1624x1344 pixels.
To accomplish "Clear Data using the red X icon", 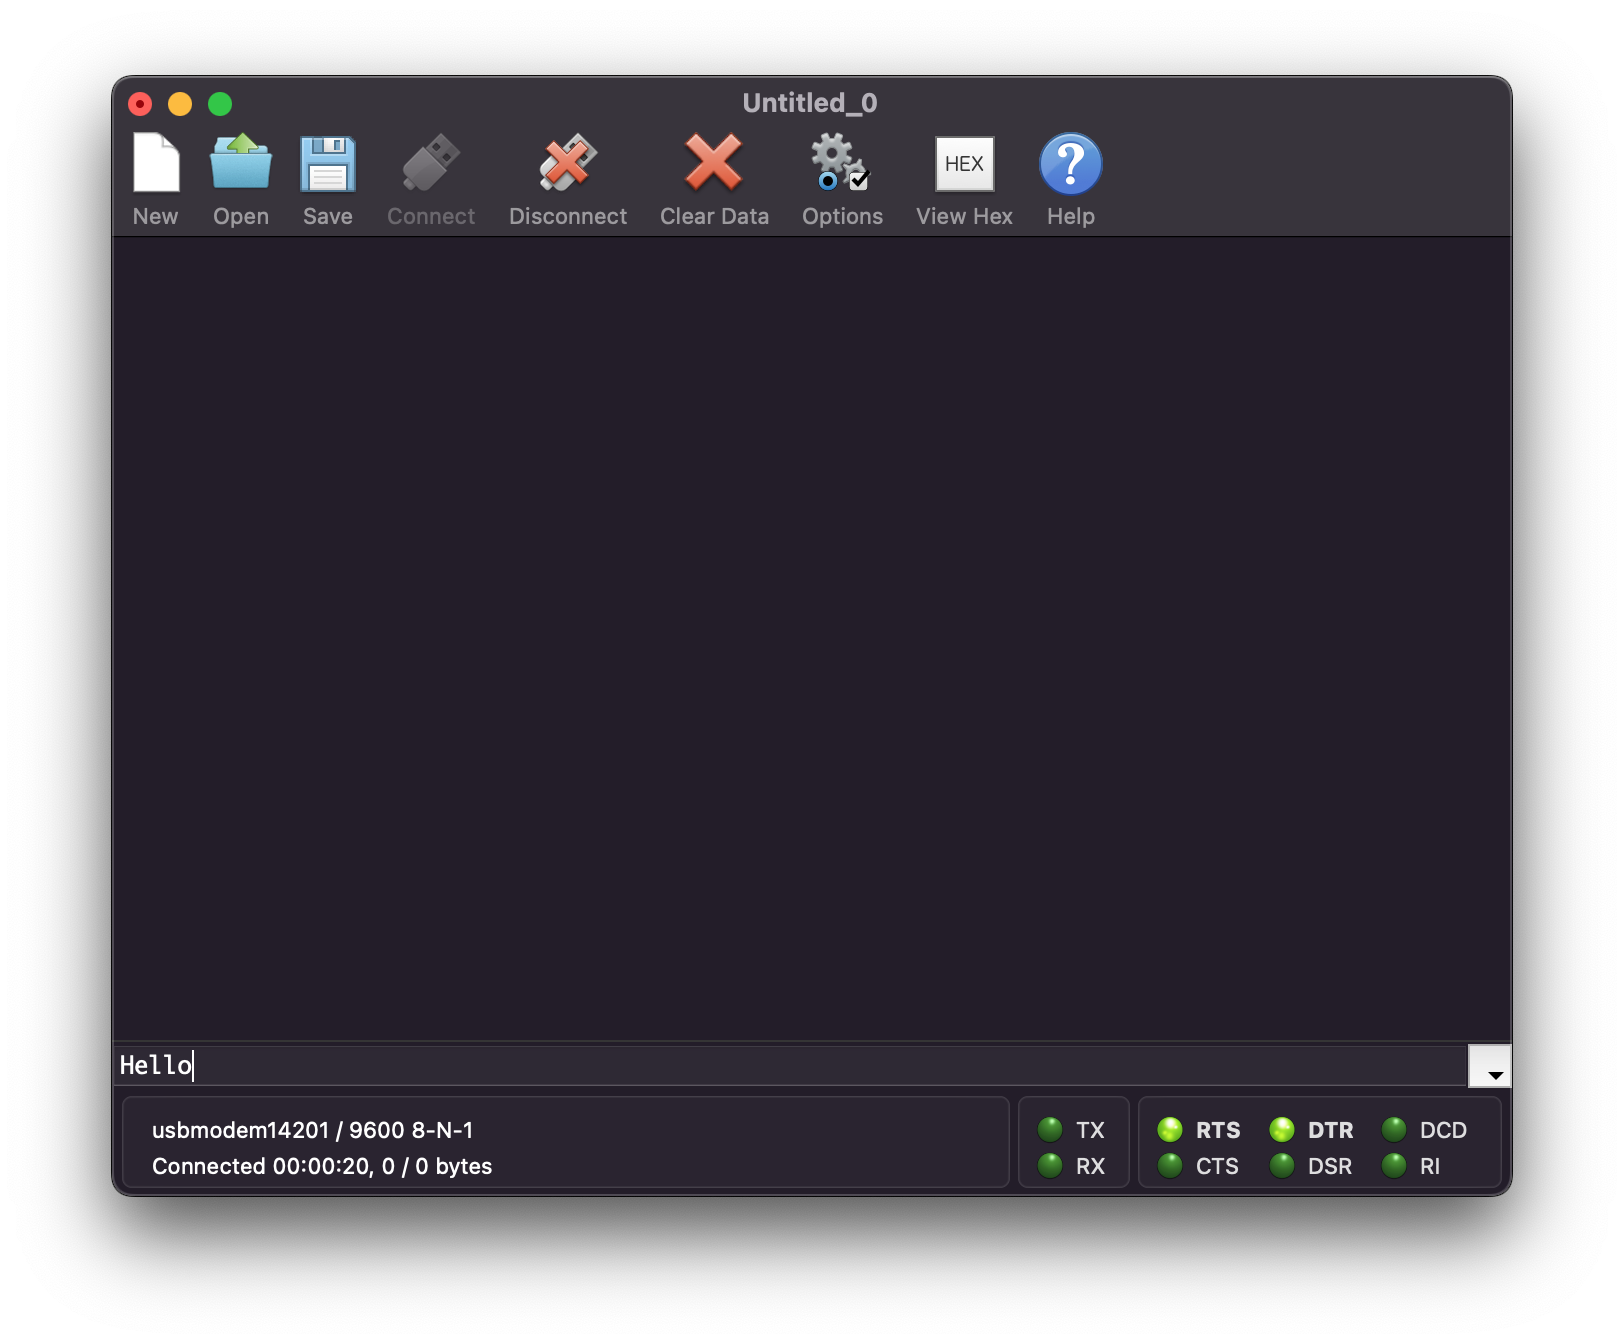I will click(x=714, y=163).
